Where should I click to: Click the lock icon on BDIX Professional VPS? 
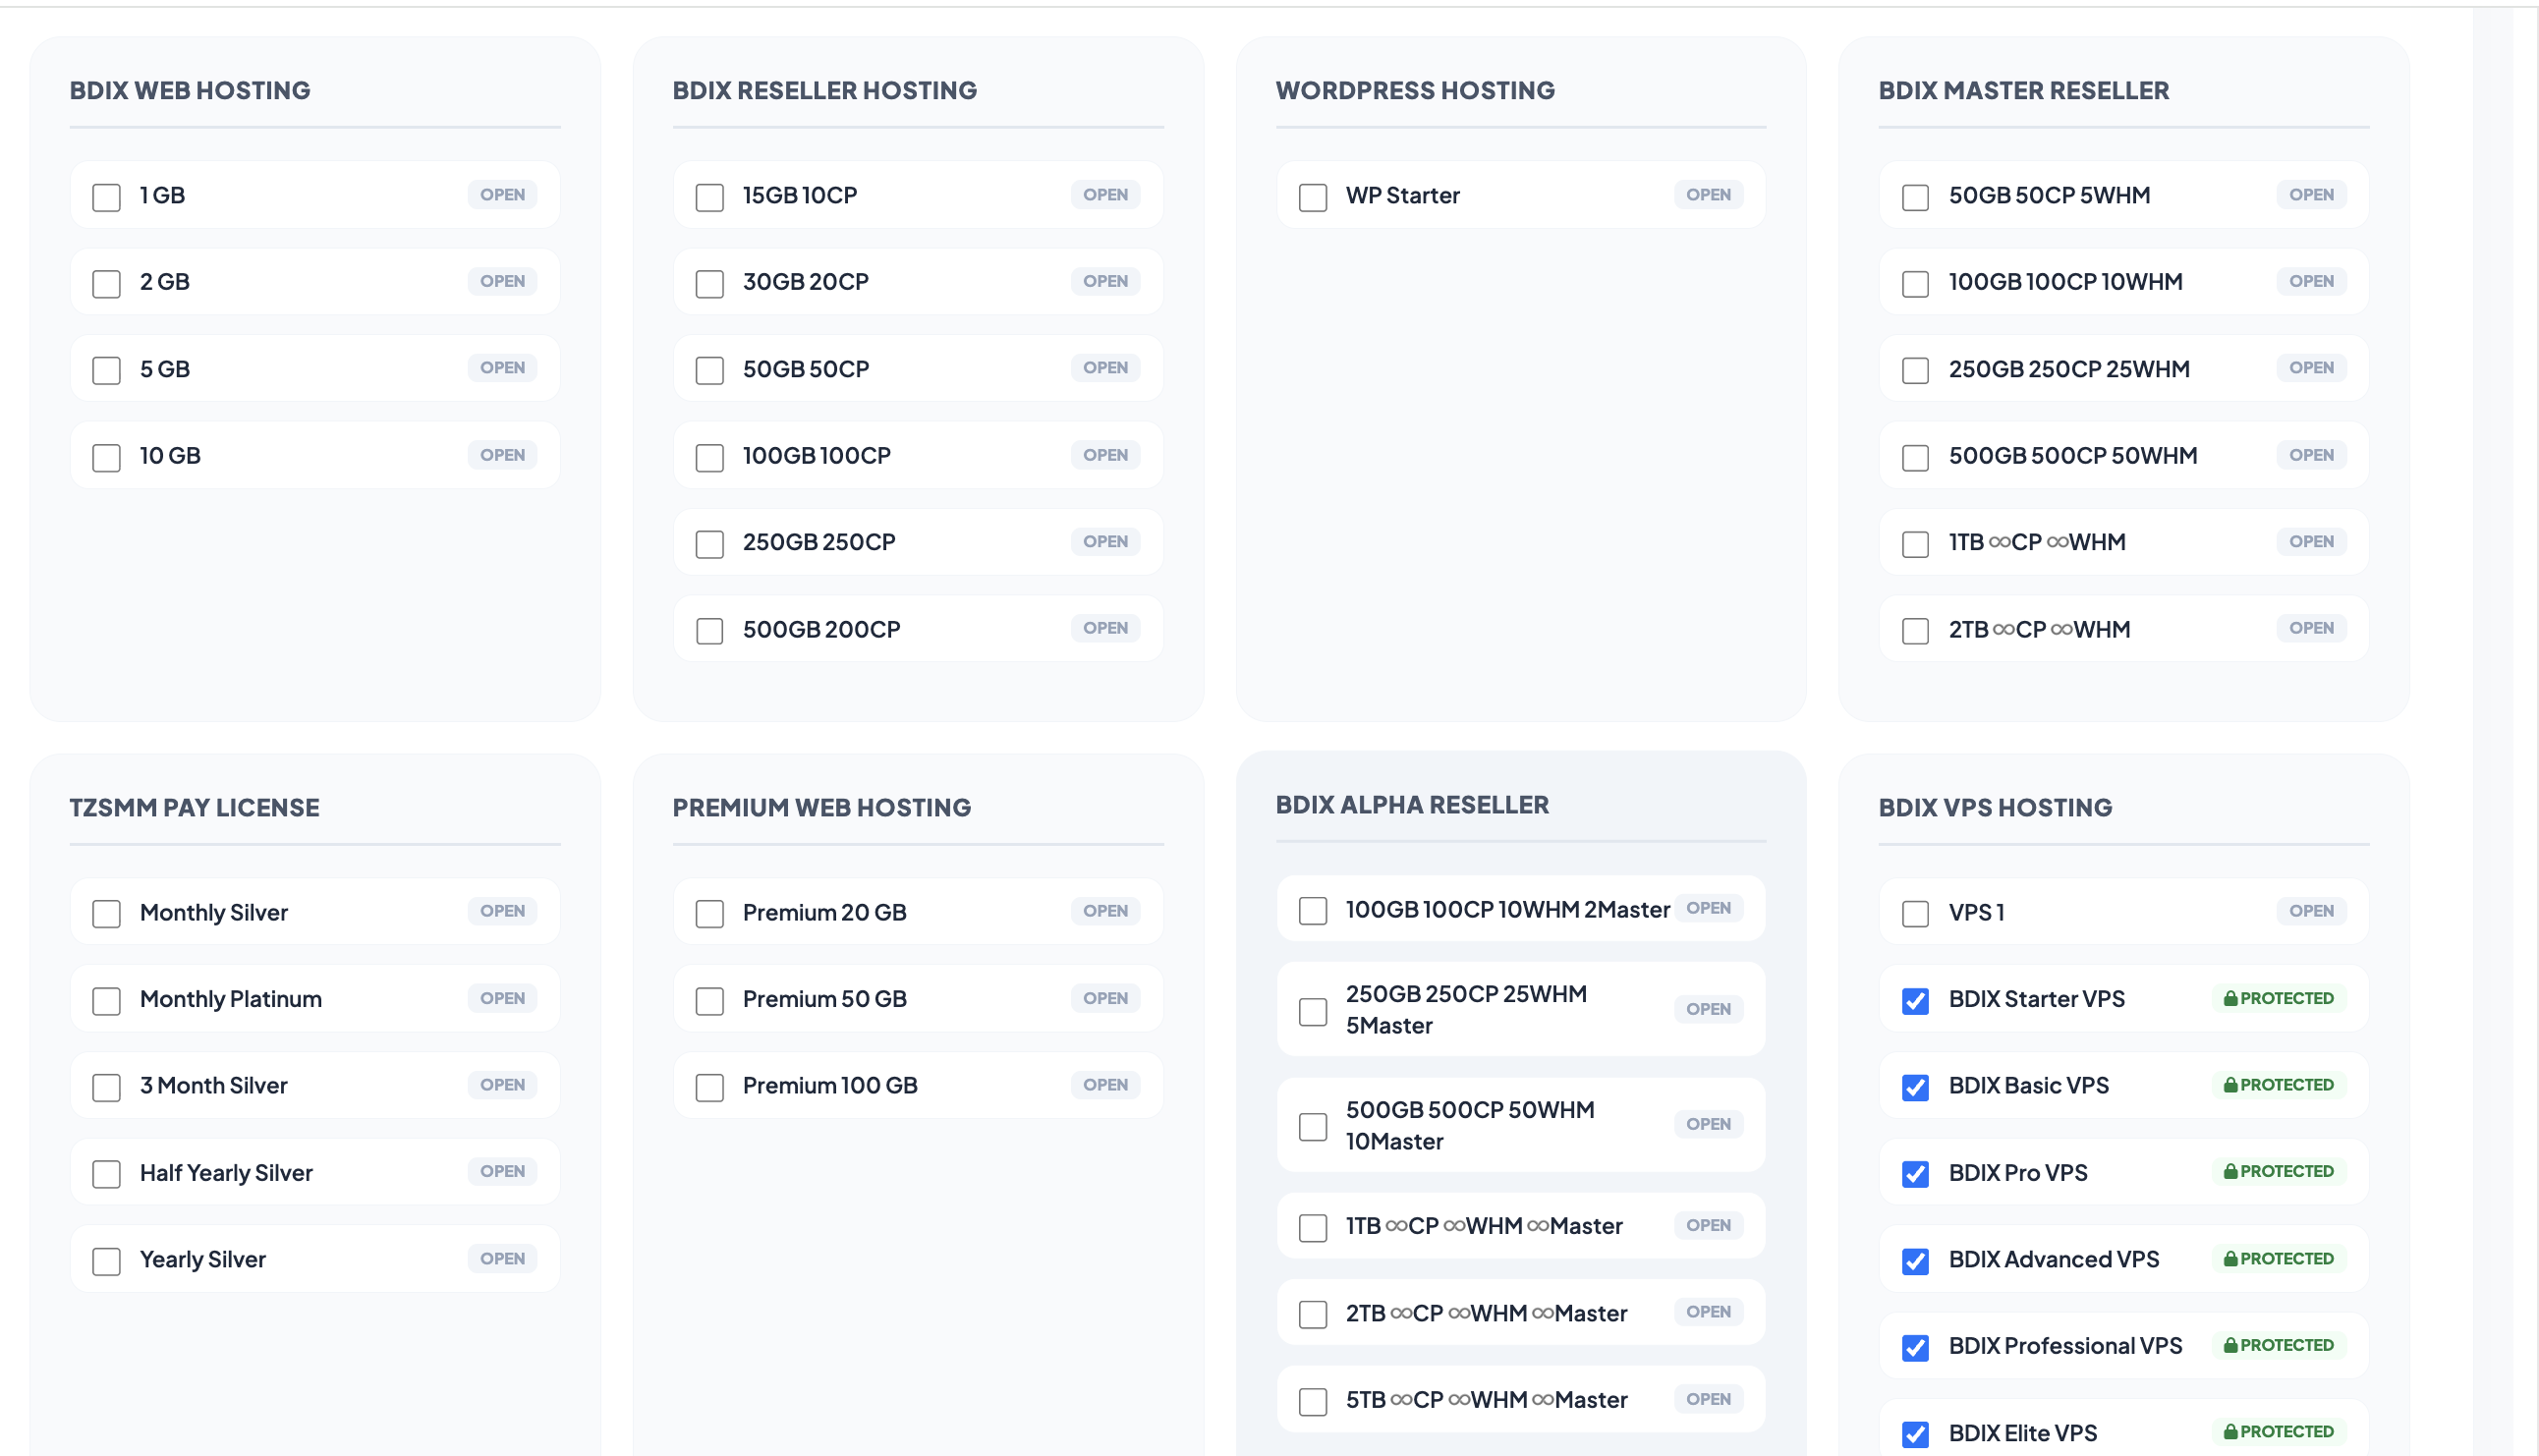coord(2230,1345)
